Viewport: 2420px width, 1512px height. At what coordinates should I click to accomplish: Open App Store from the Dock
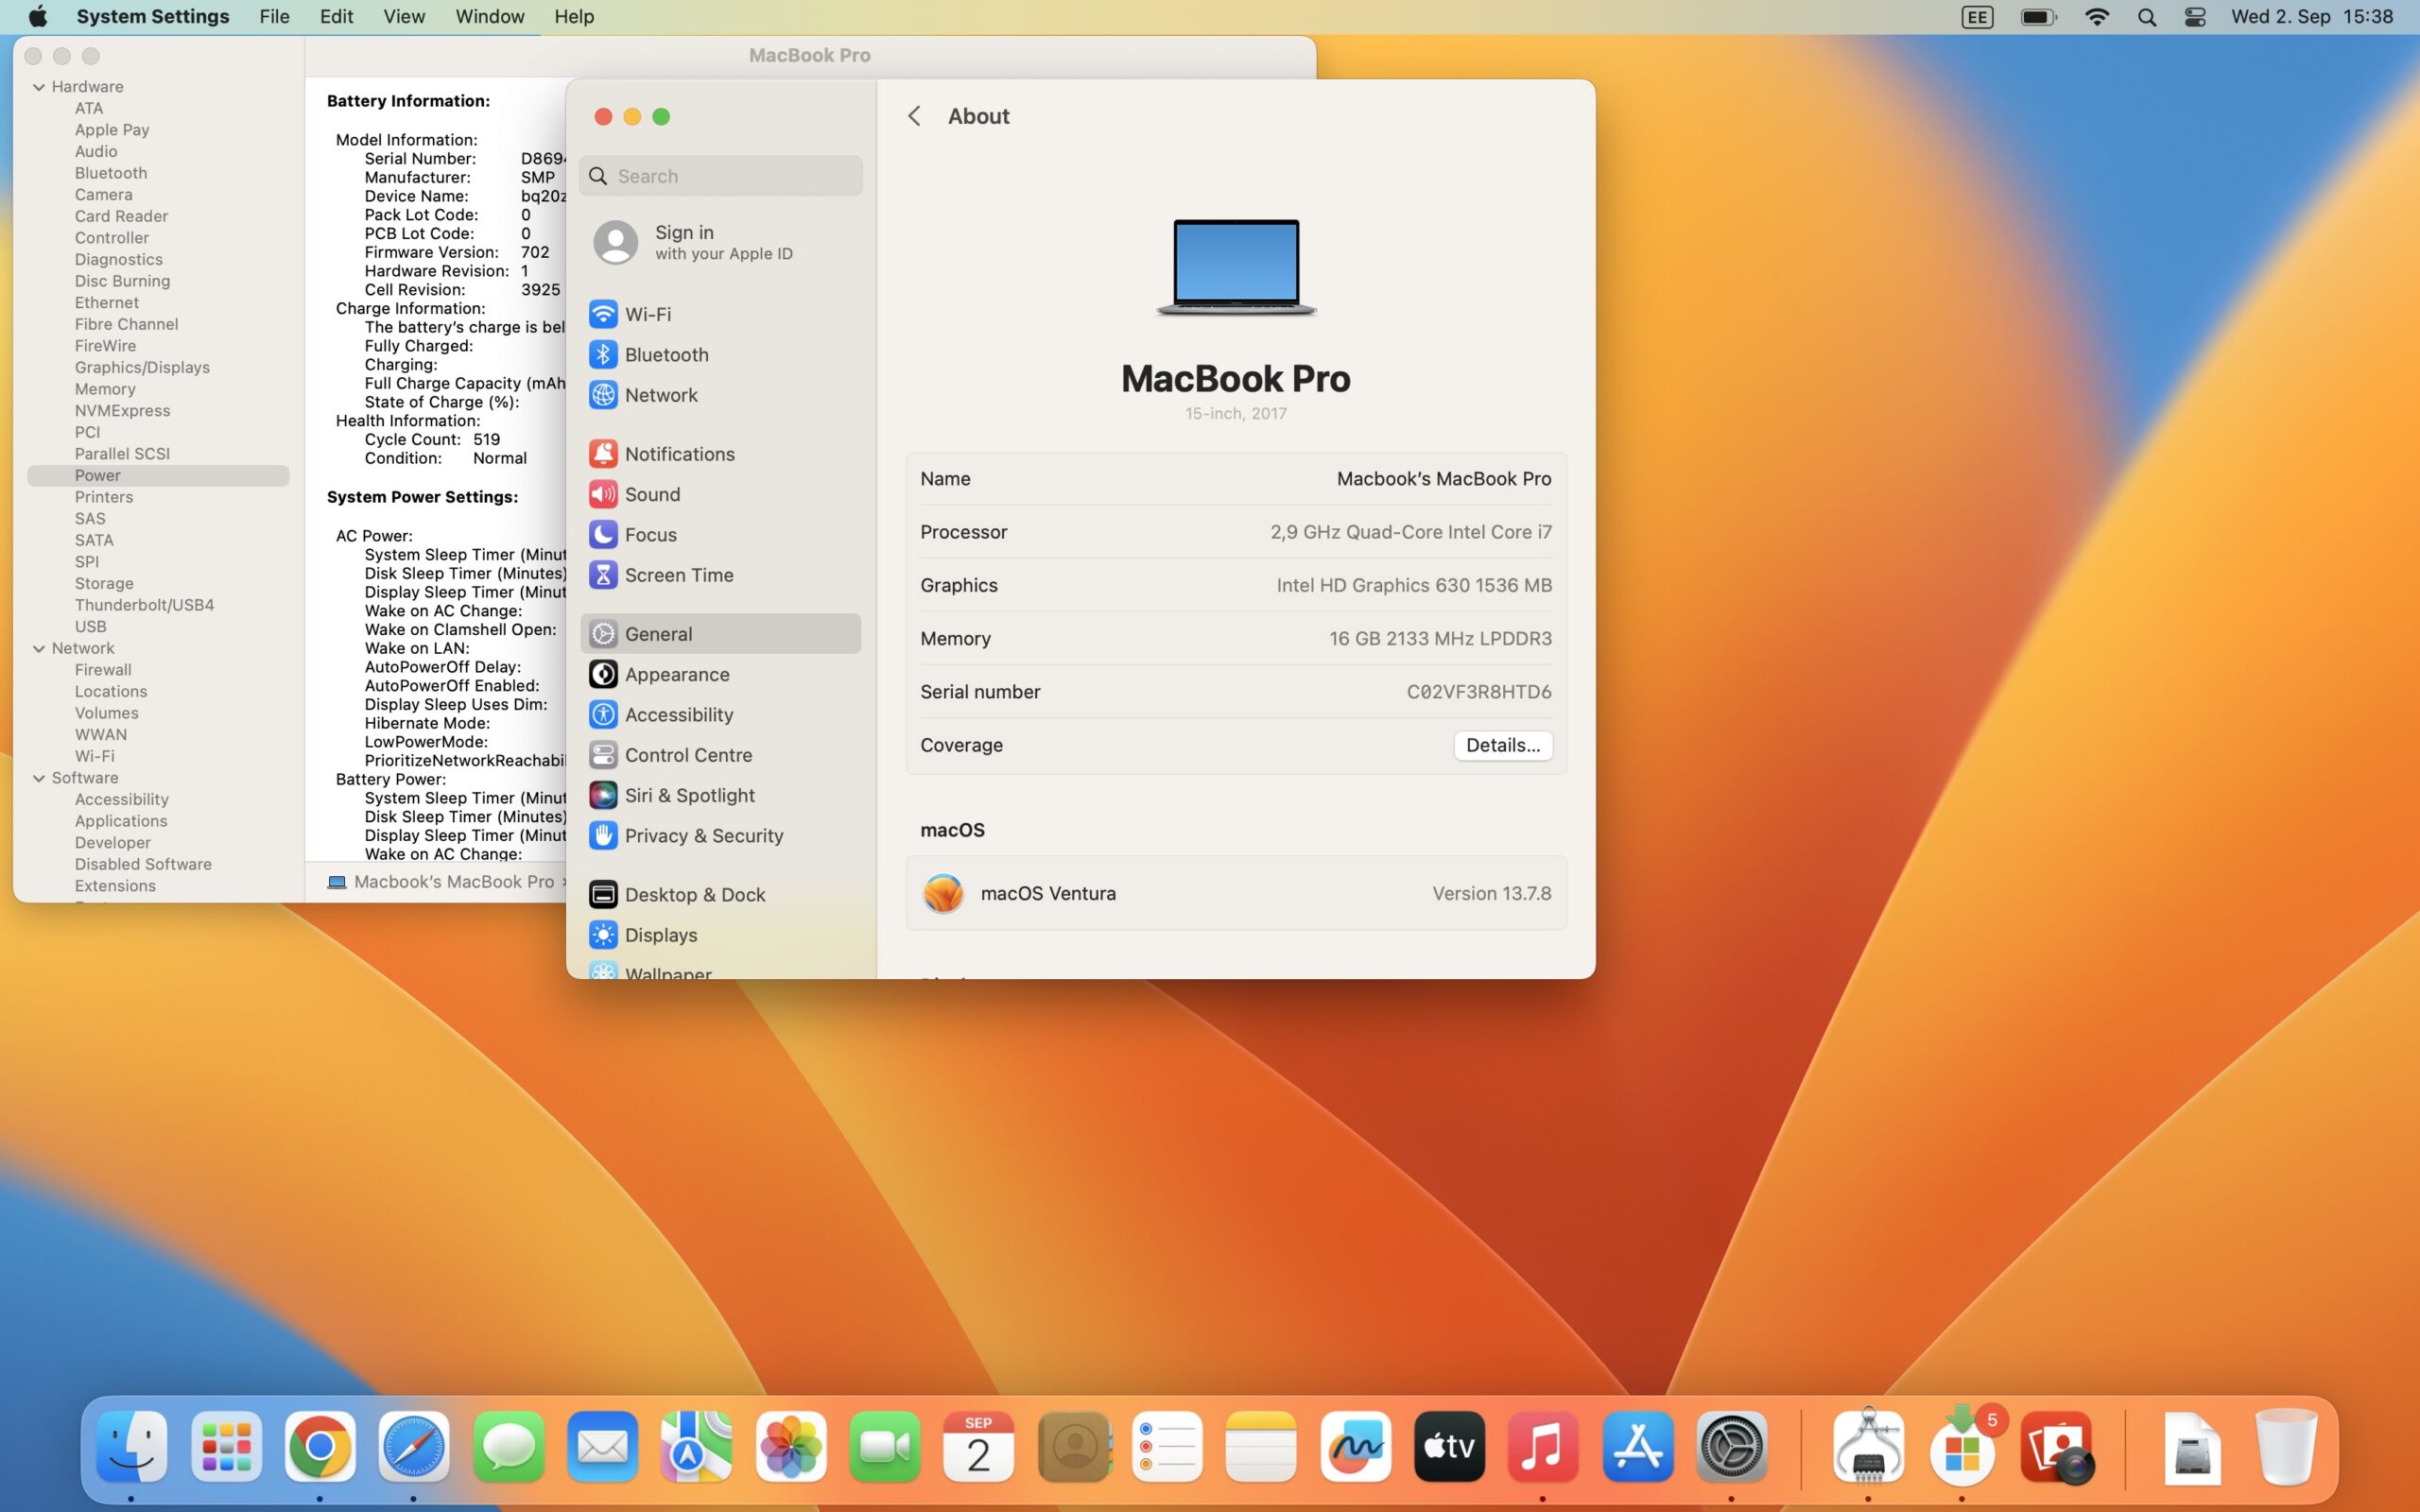[x=1638, y=1446]
